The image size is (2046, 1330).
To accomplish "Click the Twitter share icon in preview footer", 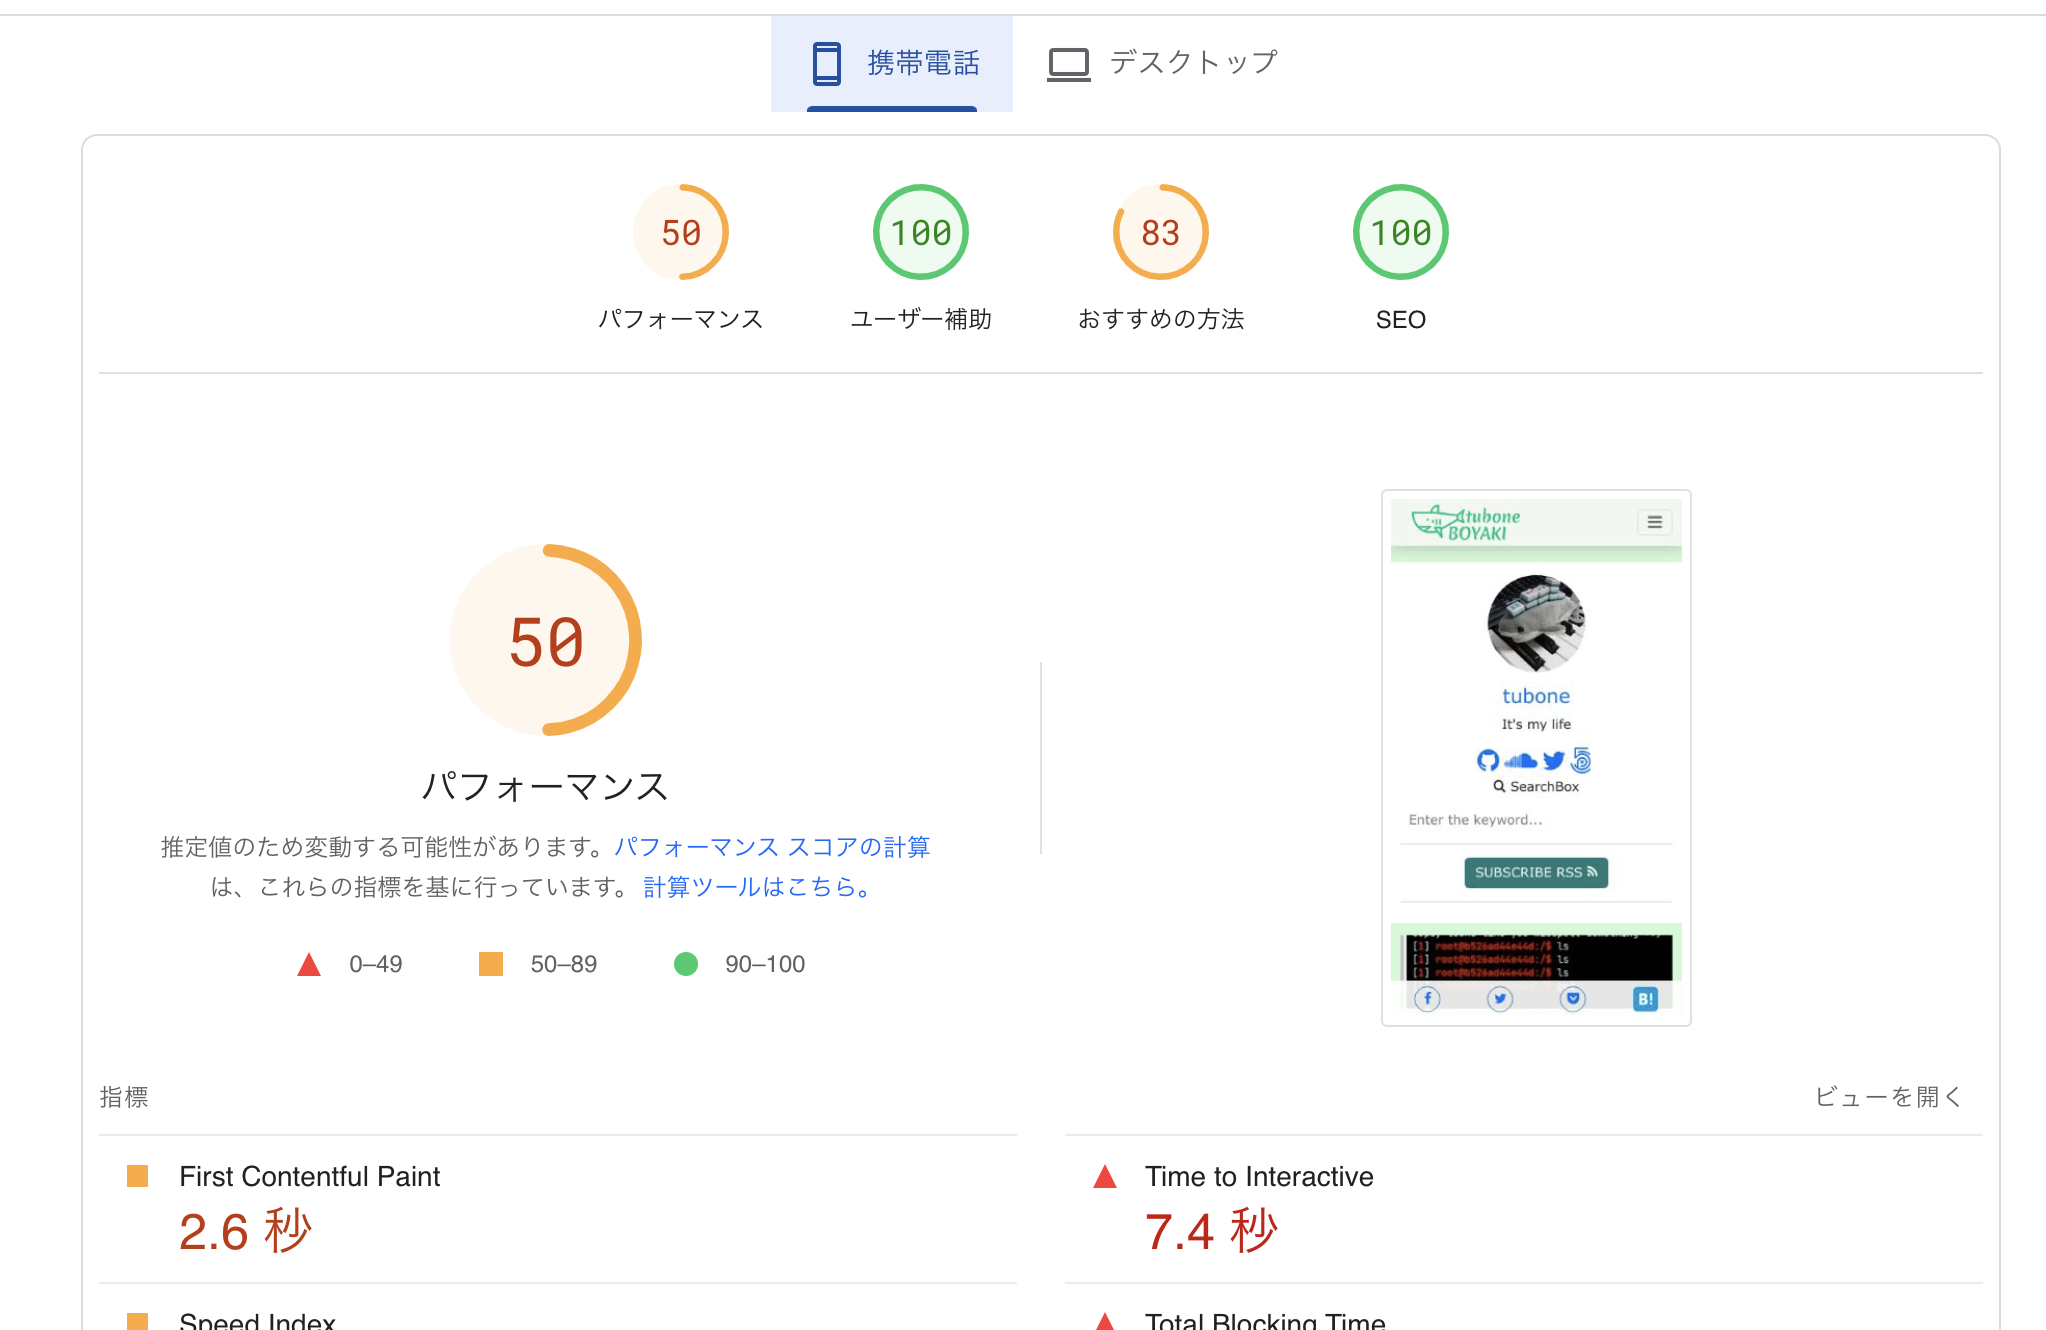I will [x=1500, y=998].
